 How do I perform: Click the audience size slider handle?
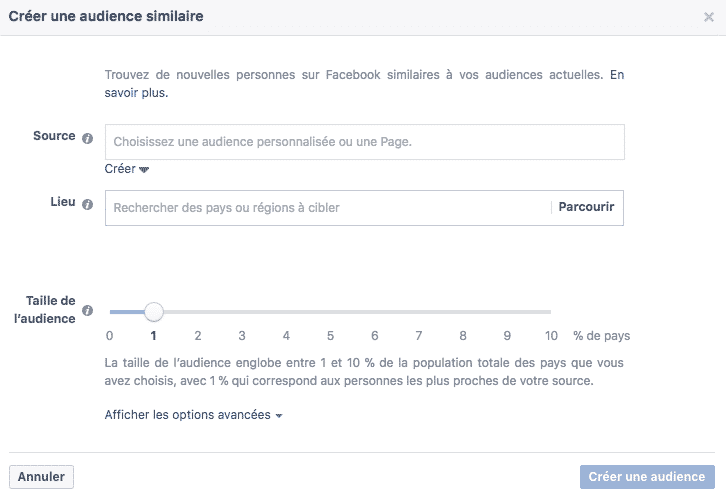coord(153,312)
